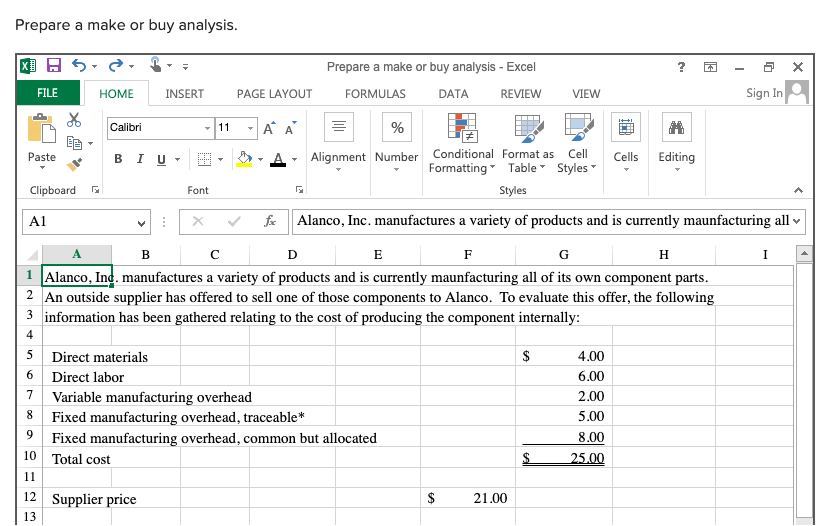Viewport: 822px width, 526px height.
Task: Open the borders dropdown arrow
Action: pos(220,159)
